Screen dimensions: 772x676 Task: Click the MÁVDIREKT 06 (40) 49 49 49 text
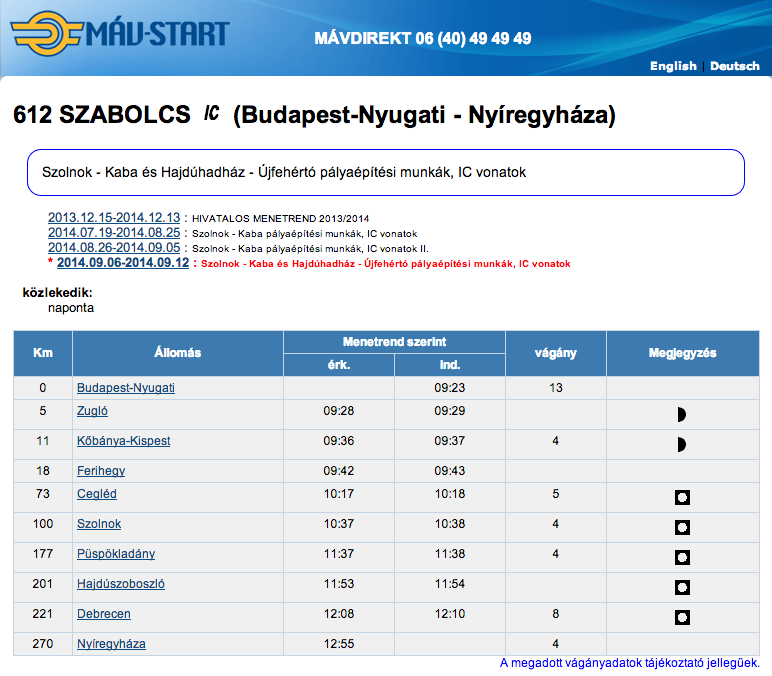click(x=423, y=38)
